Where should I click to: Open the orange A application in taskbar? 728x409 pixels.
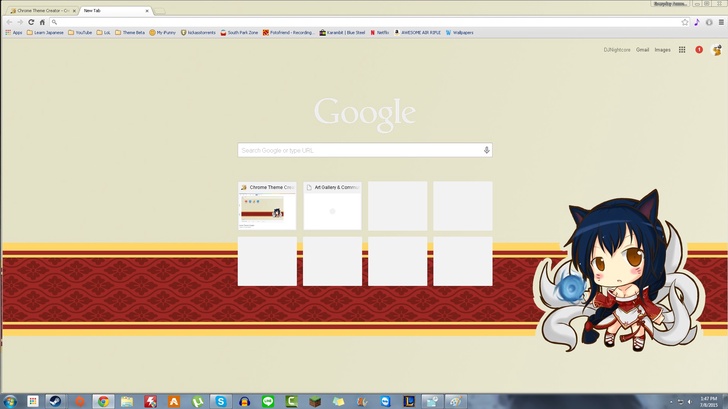(x=174, y=401)
